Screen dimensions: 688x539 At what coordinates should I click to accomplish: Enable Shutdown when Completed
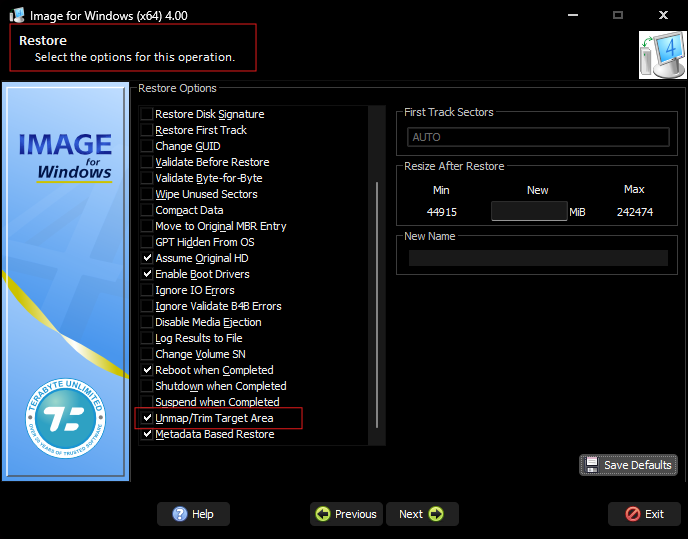click(x=147, y=386)
